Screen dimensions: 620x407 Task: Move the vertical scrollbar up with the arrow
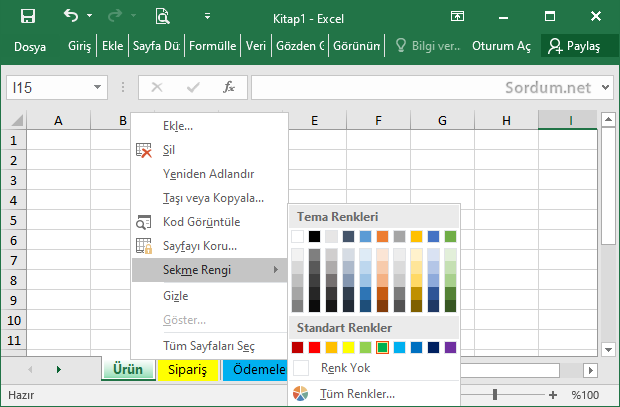pyautogui.click(x=608, y=119)
